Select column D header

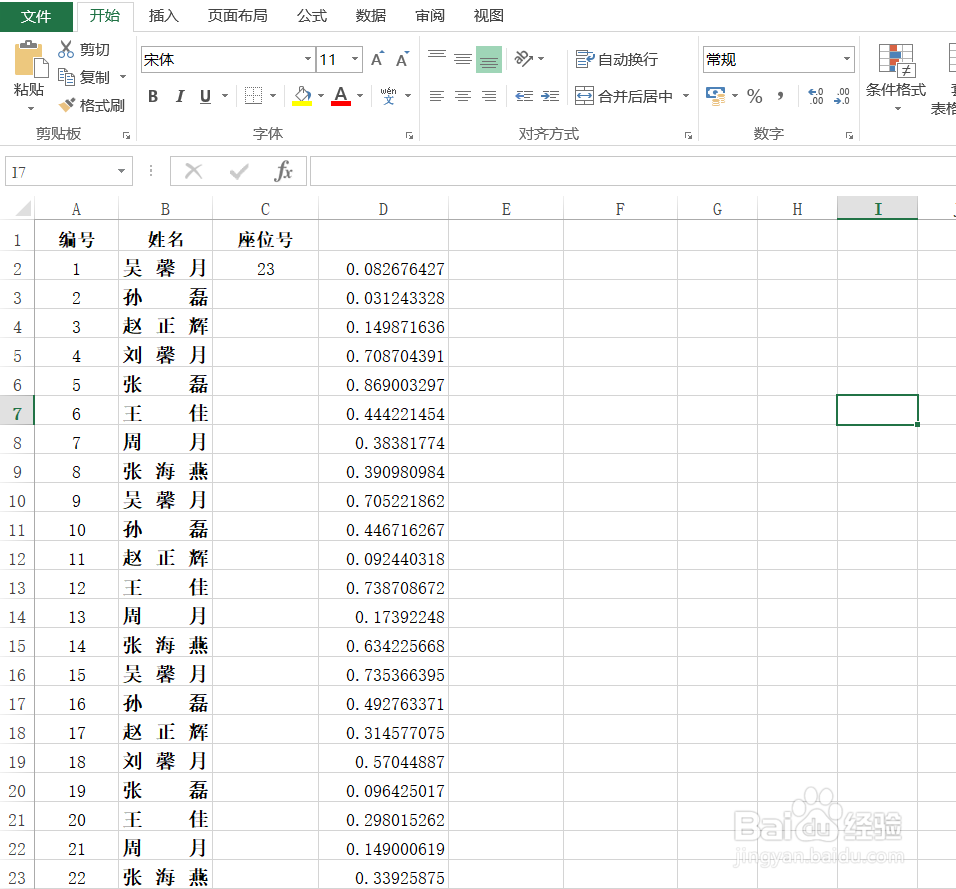coord(383,209)
